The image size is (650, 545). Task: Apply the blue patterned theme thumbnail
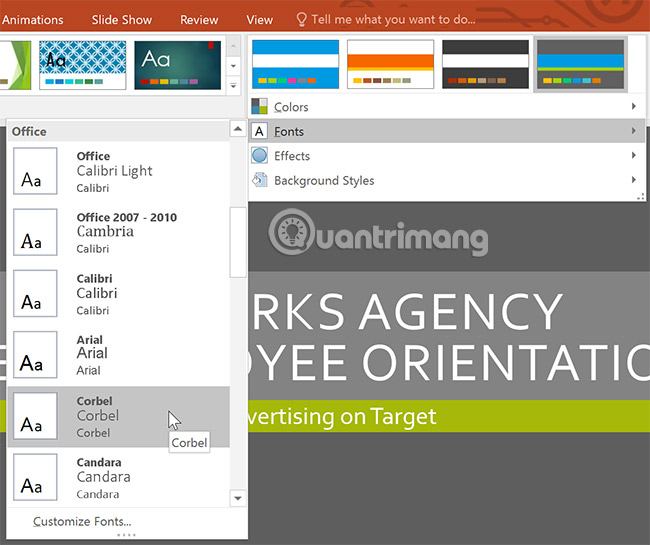click(x=82, y=65)
